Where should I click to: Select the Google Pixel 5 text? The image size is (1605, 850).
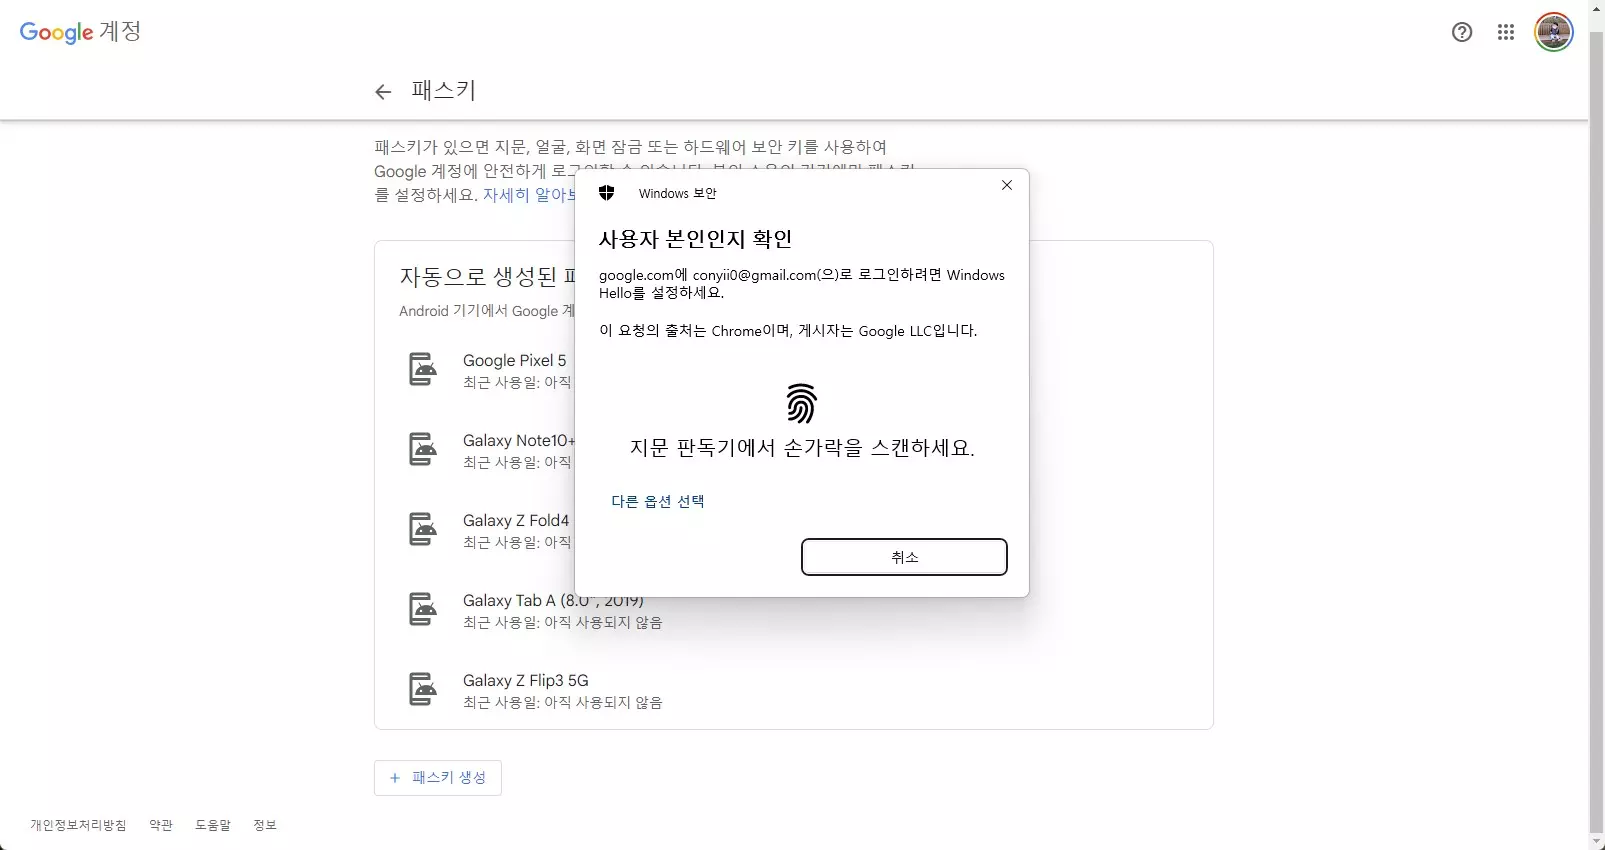(514, 360)
